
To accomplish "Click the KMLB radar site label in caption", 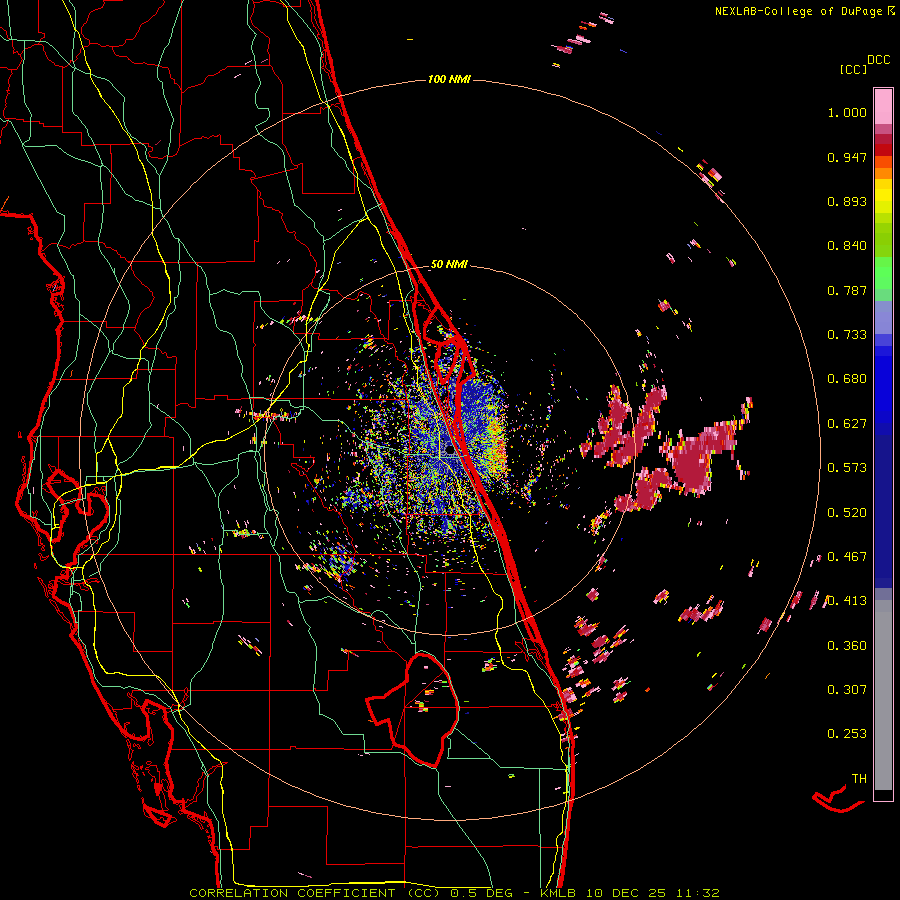I will click(557, 893).
